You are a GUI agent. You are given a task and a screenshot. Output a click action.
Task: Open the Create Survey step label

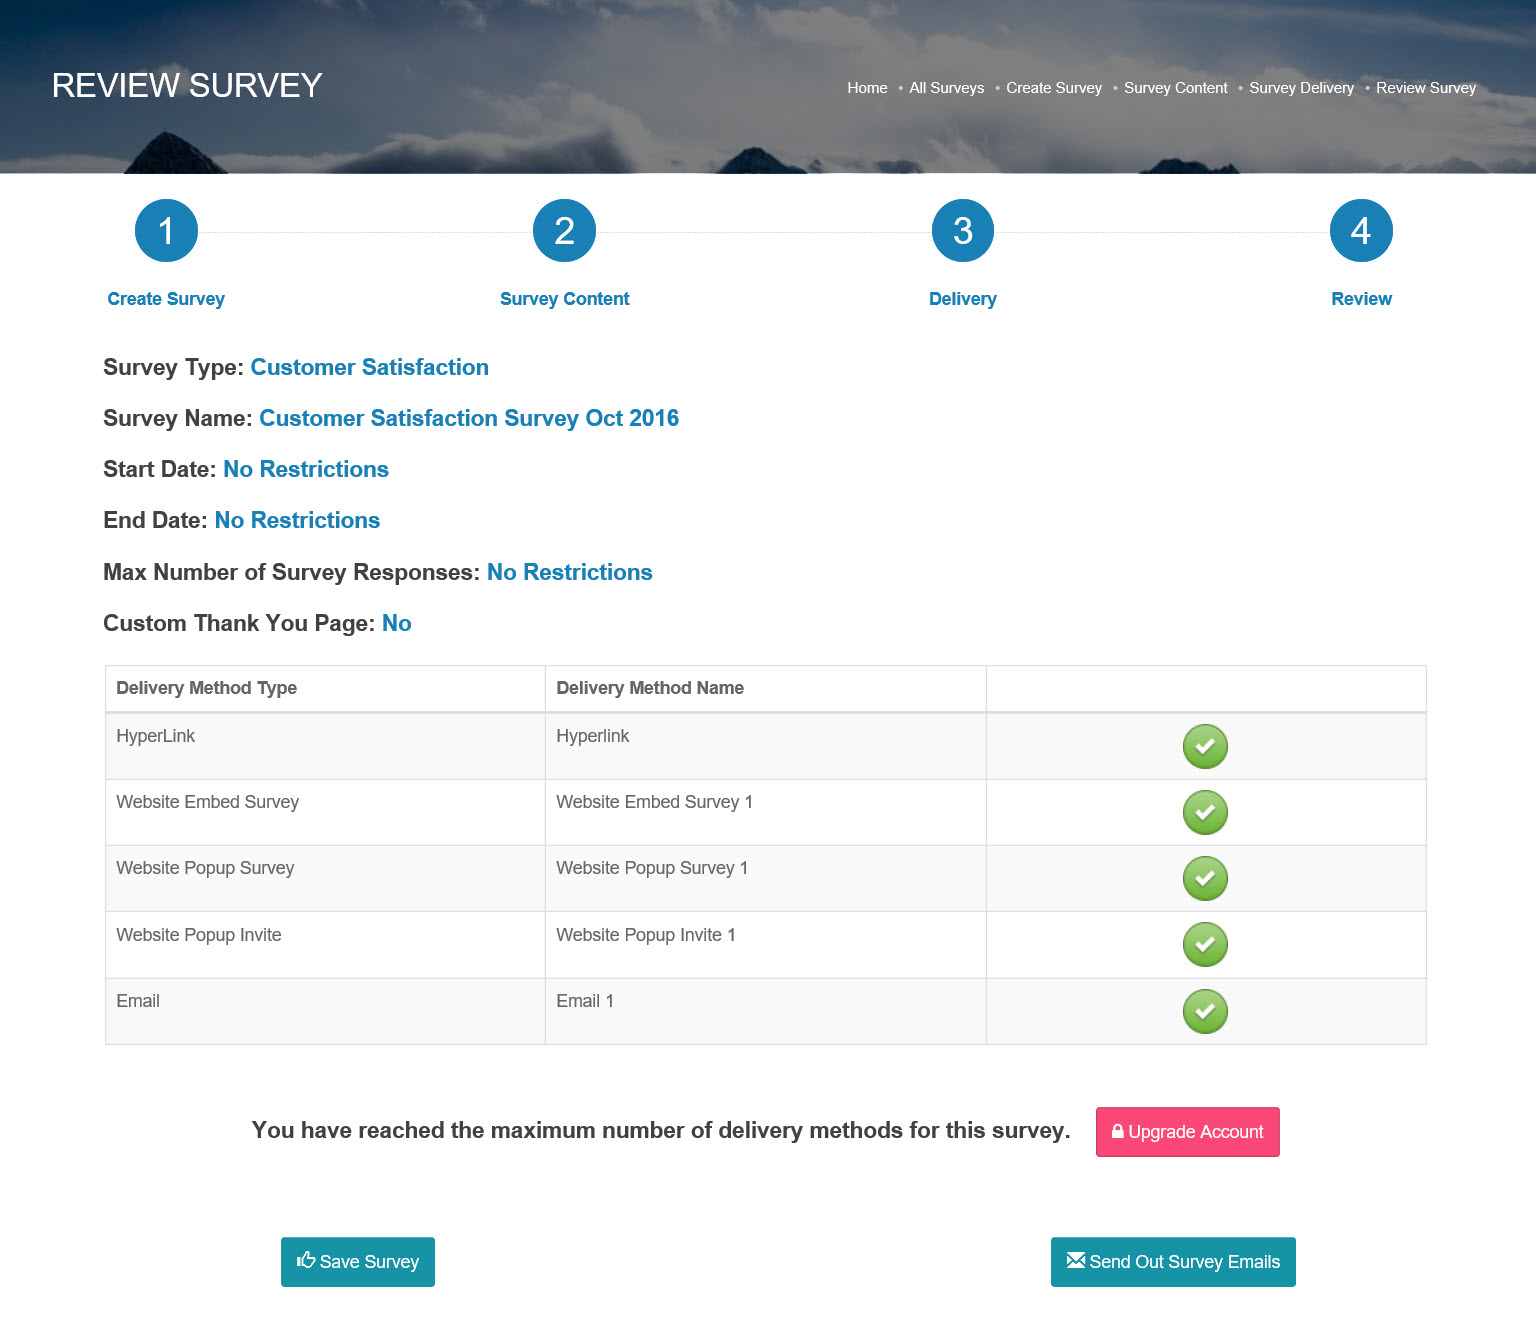[166, 299]
